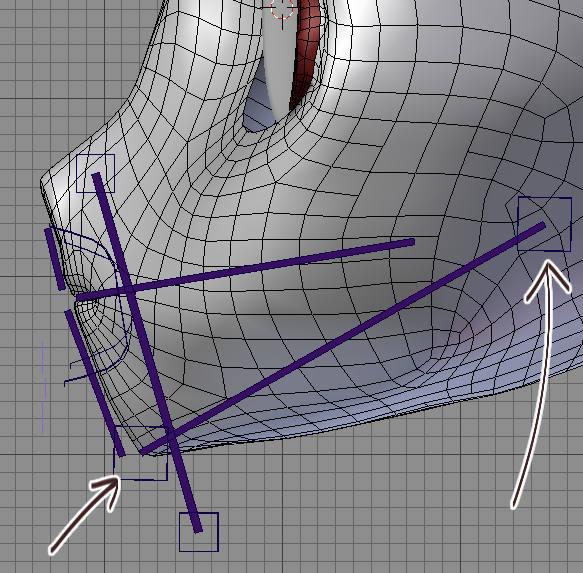
Task: Select the upper mouth-to-cheek horizontal bone
Action: pos(245,270)
